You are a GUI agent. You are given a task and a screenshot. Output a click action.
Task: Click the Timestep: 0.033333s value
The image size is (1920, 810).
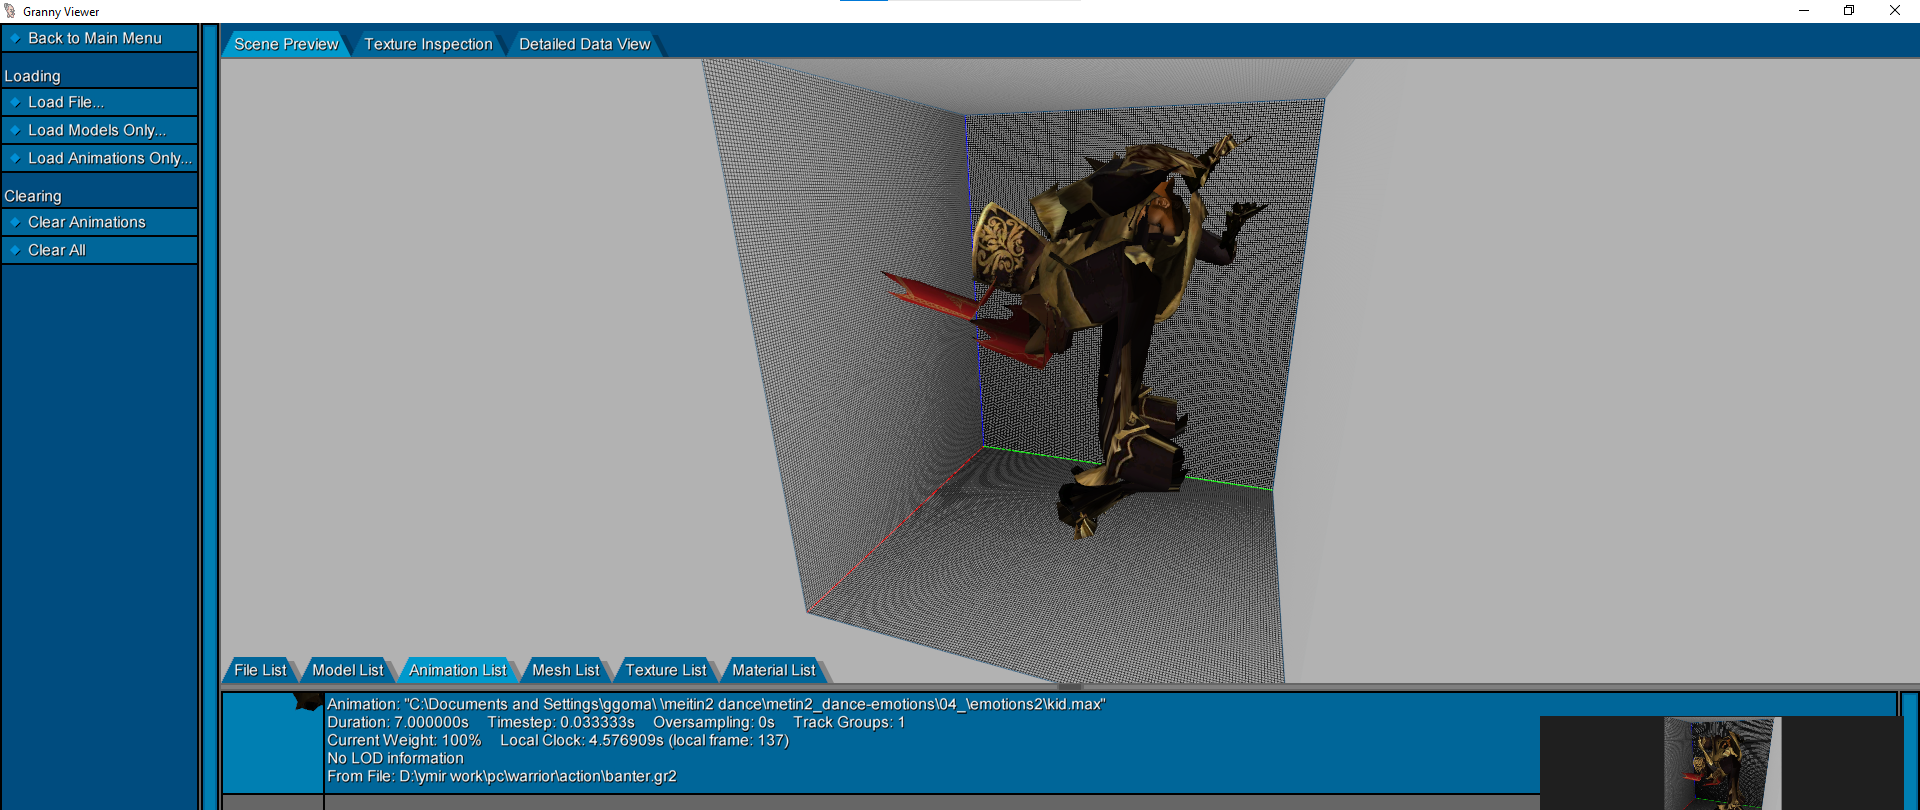(x=561, y=722)
